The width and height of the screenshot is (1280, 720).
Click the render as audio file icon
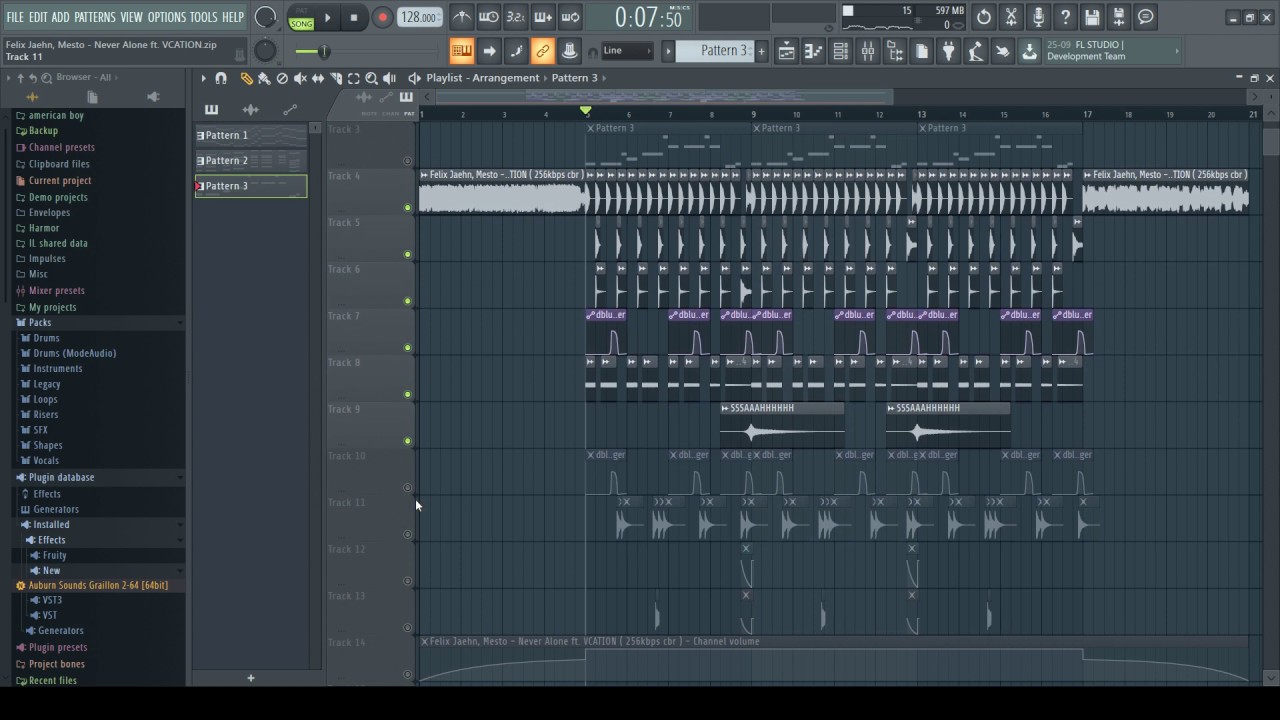(x=1119, y=17)
